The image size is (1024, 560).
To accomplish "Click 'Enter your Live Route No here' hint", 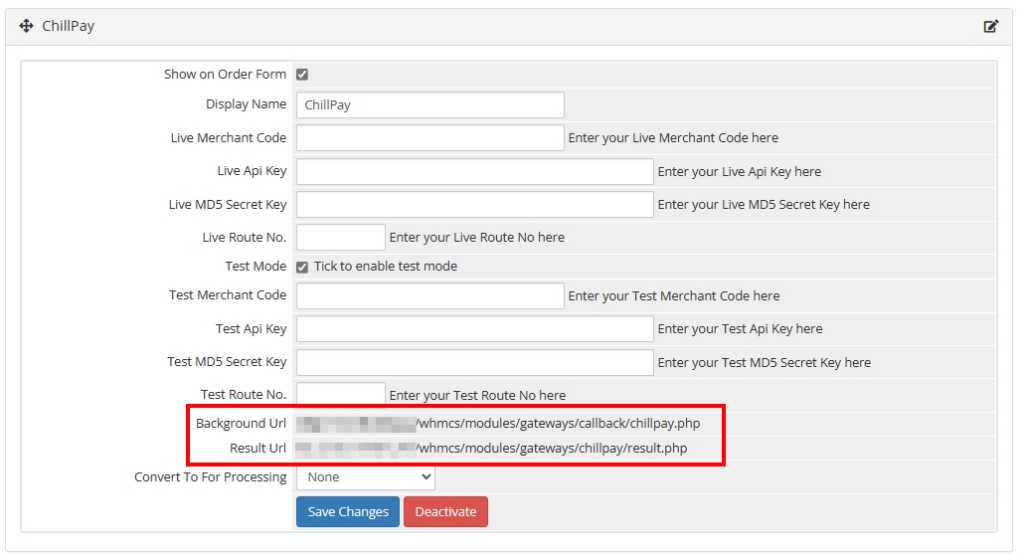I will click(x=477, y=238).
